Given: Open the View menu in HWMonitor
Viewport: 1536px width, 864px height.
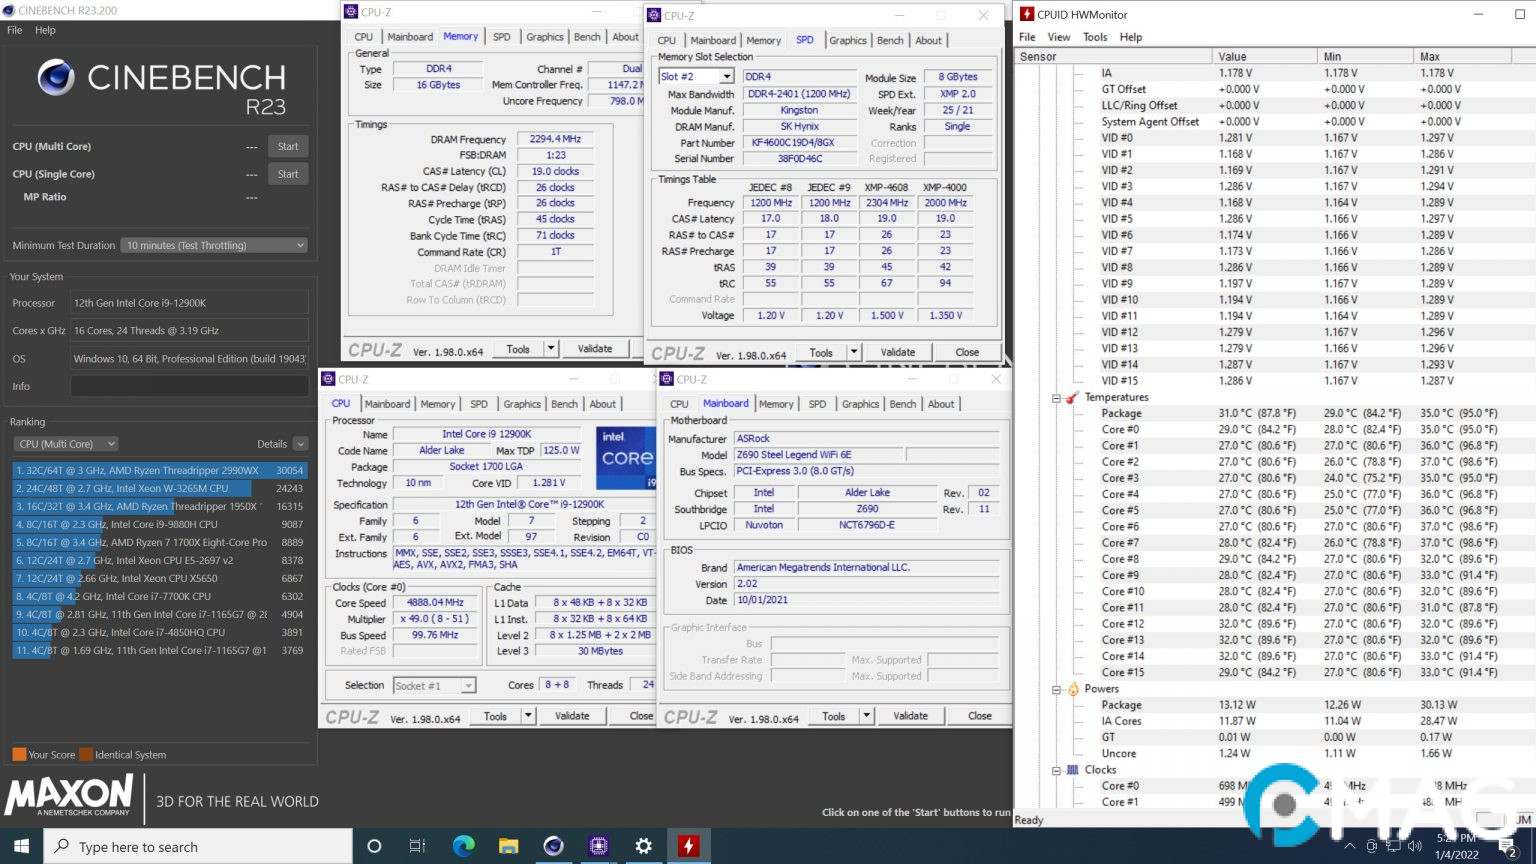Looking at the screenshot, I should tap(1058, 37).
